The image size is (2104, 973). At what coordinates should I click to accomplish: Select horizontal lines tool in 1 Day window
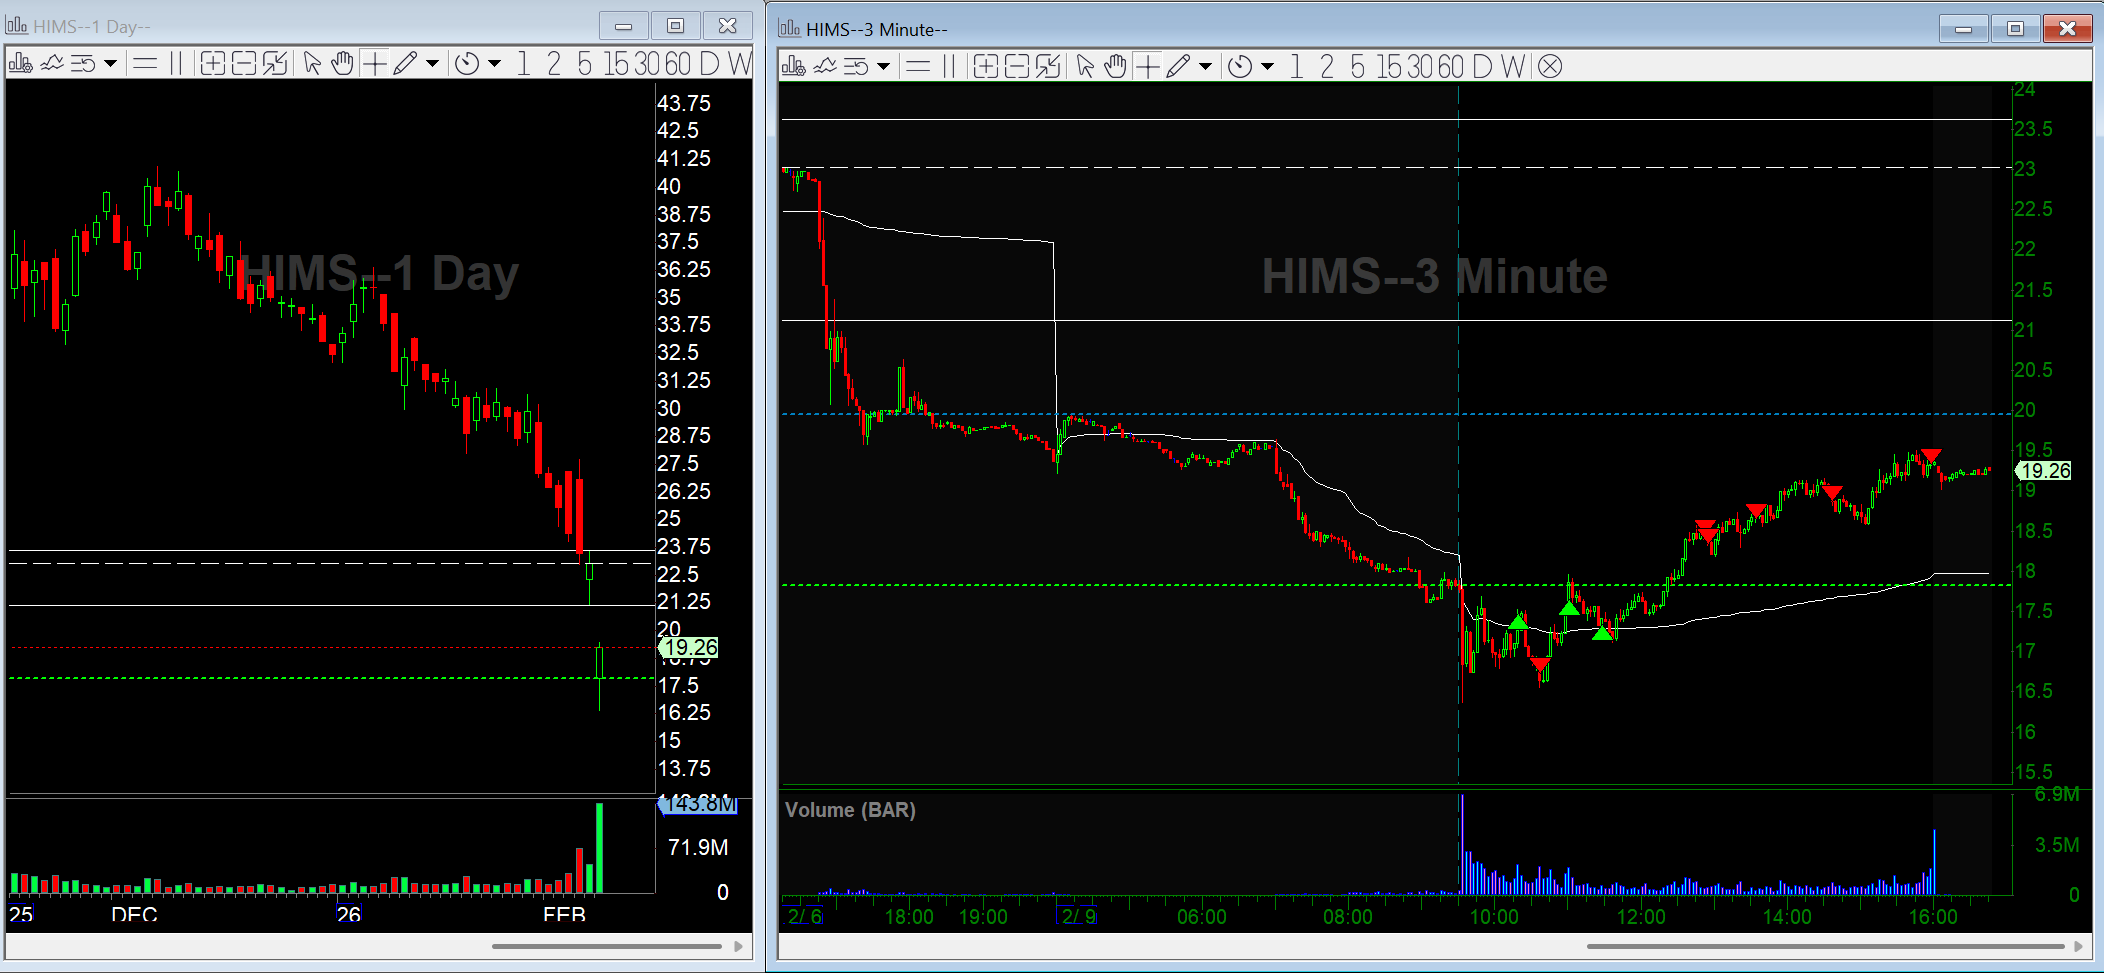(145, 64)
